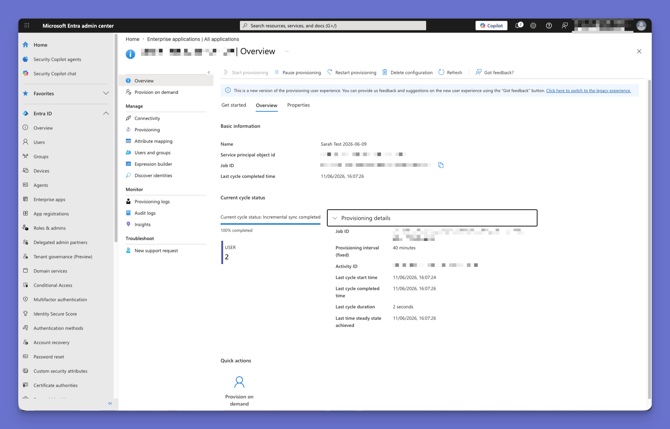Click Restart provisioning

pos(352,73)
